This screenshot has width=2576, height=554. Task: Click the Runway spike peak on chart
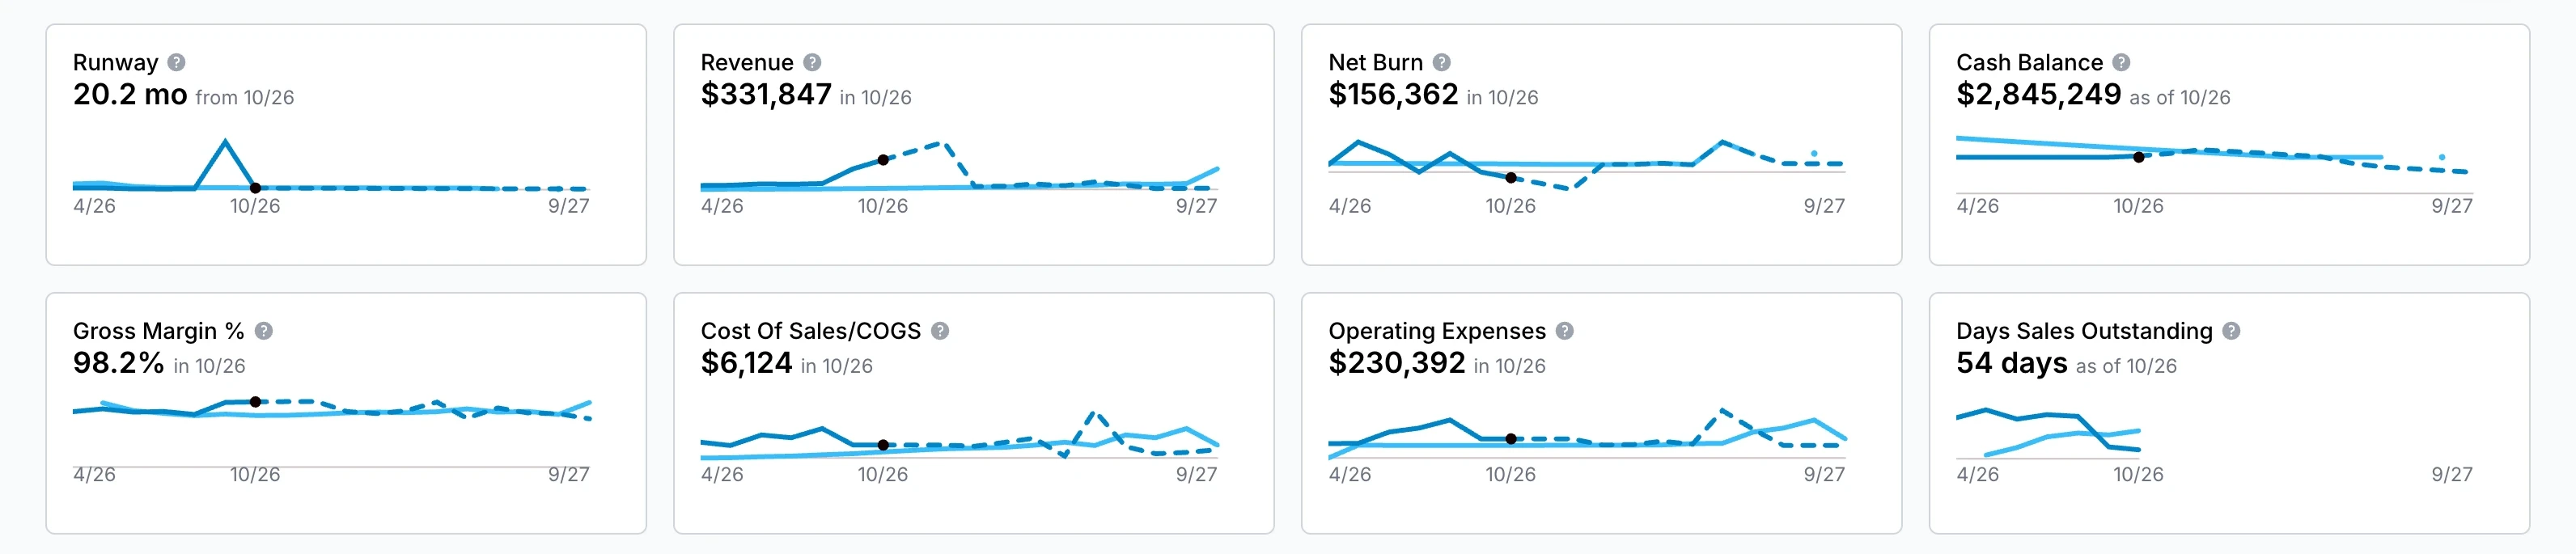point(225,141)
